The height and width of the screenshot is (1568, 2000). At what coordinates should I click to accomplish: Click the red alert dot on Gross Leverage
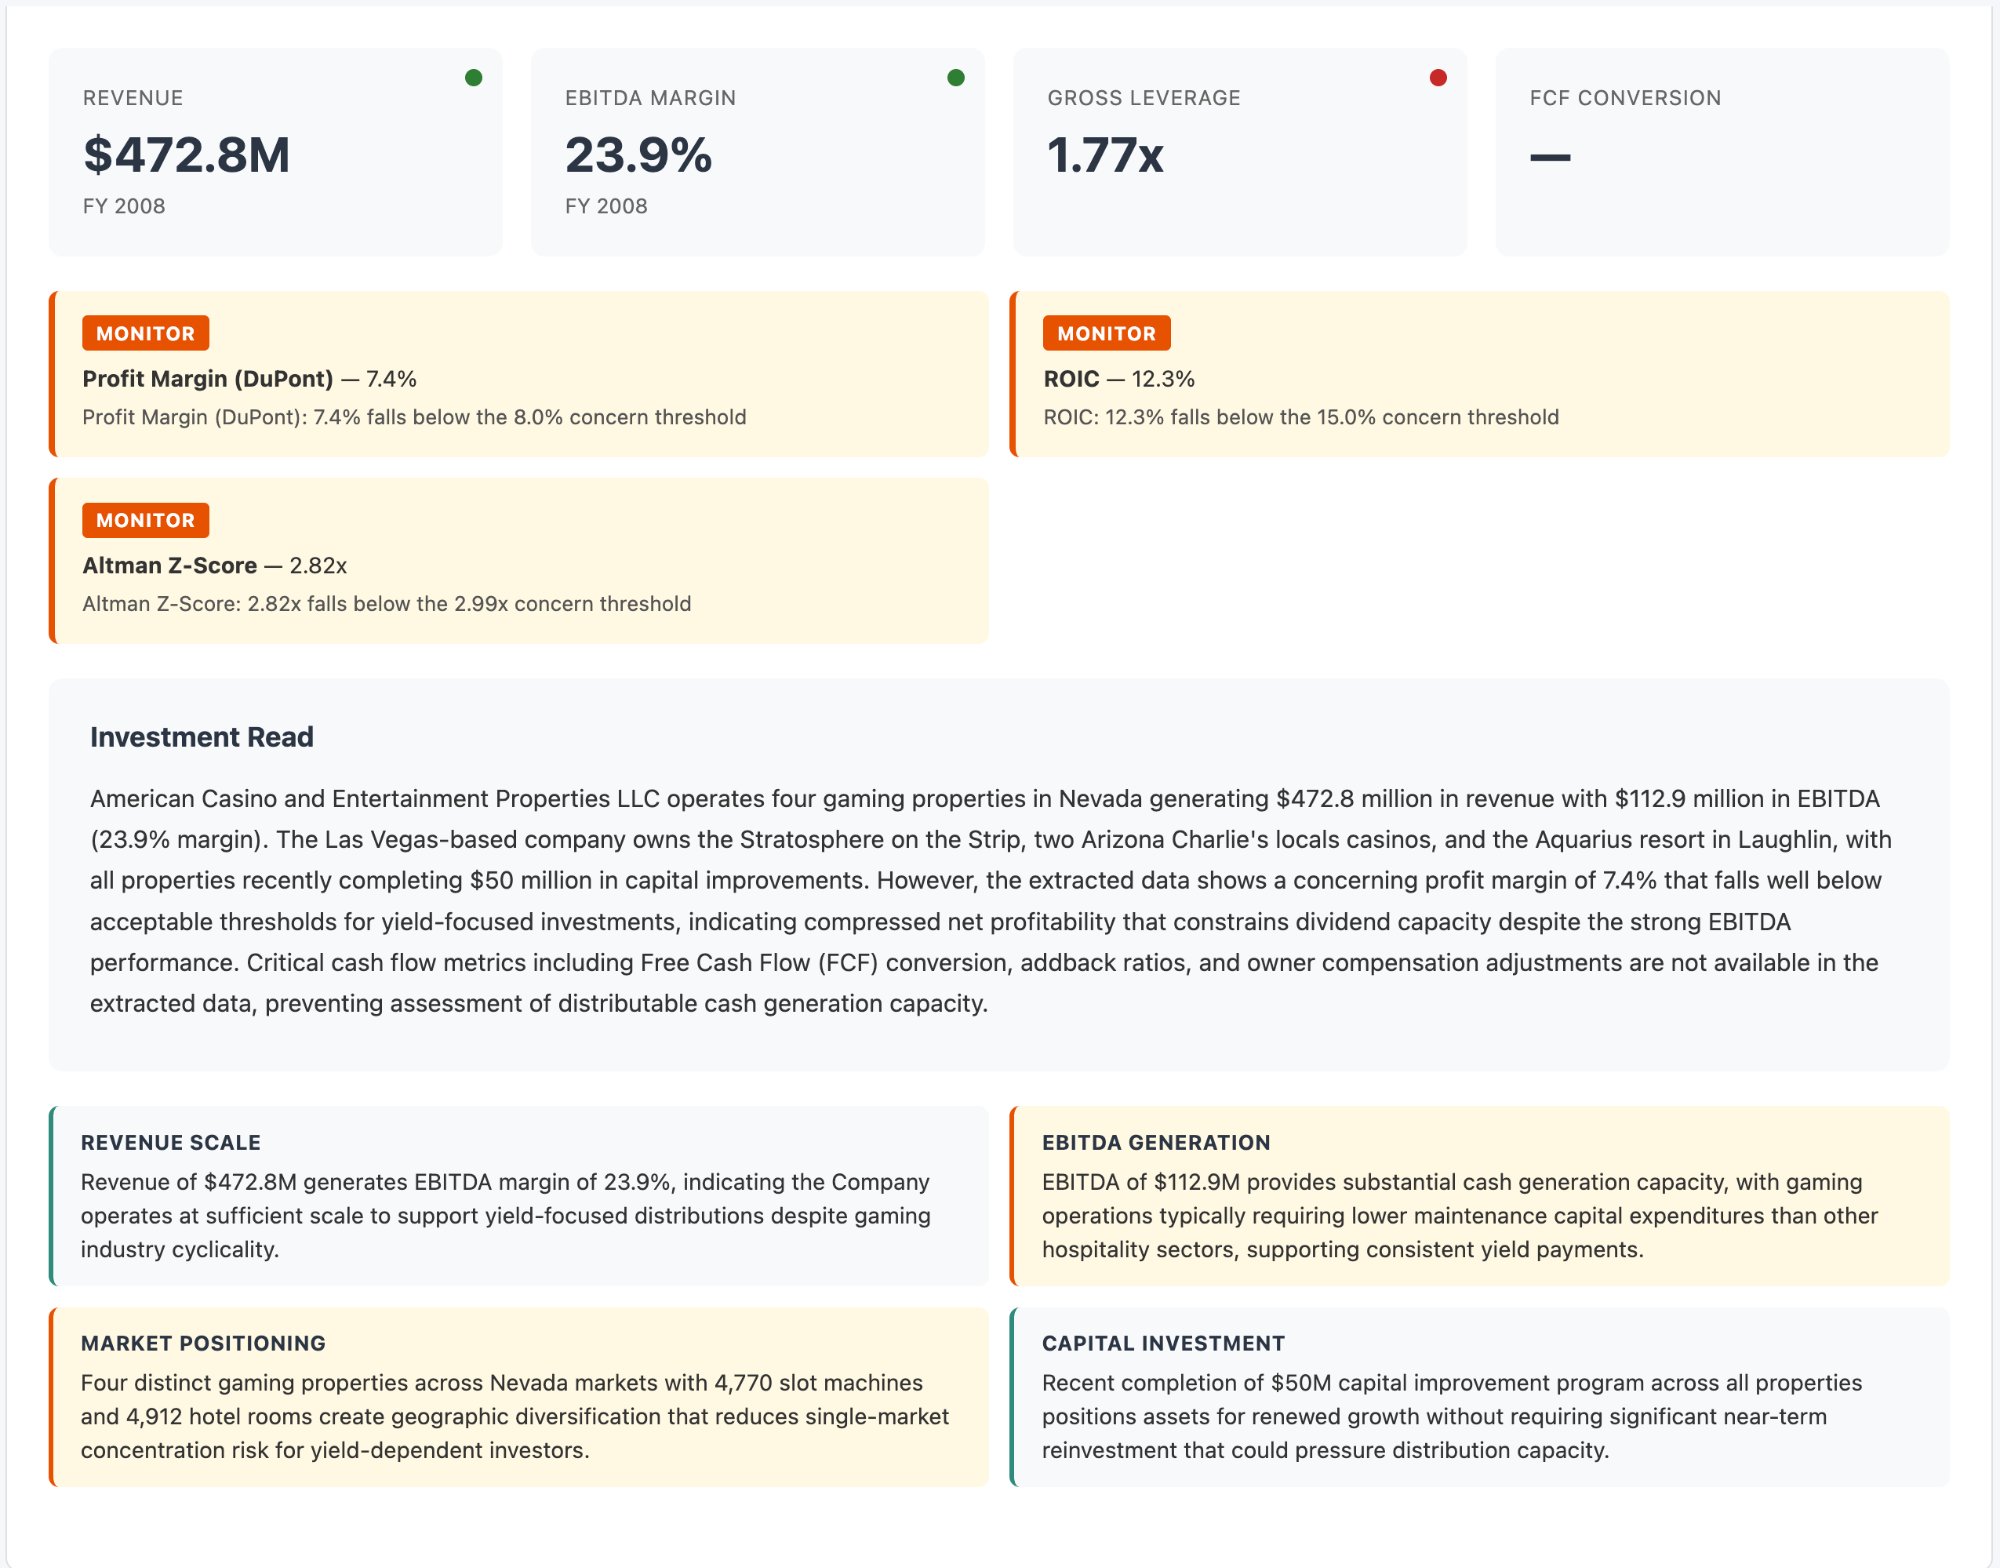click(x=1438, y=79)
